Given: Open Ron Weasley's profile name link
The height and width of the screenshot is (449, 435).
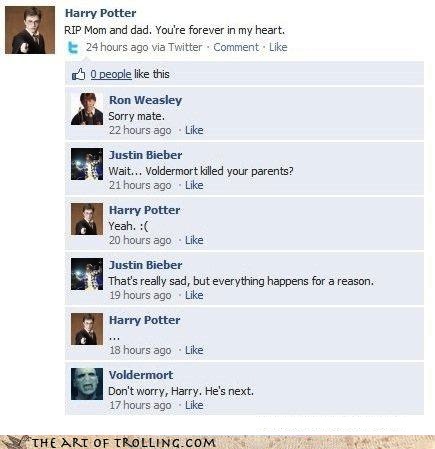Looking at the screenshot, I should click(145, 100).
